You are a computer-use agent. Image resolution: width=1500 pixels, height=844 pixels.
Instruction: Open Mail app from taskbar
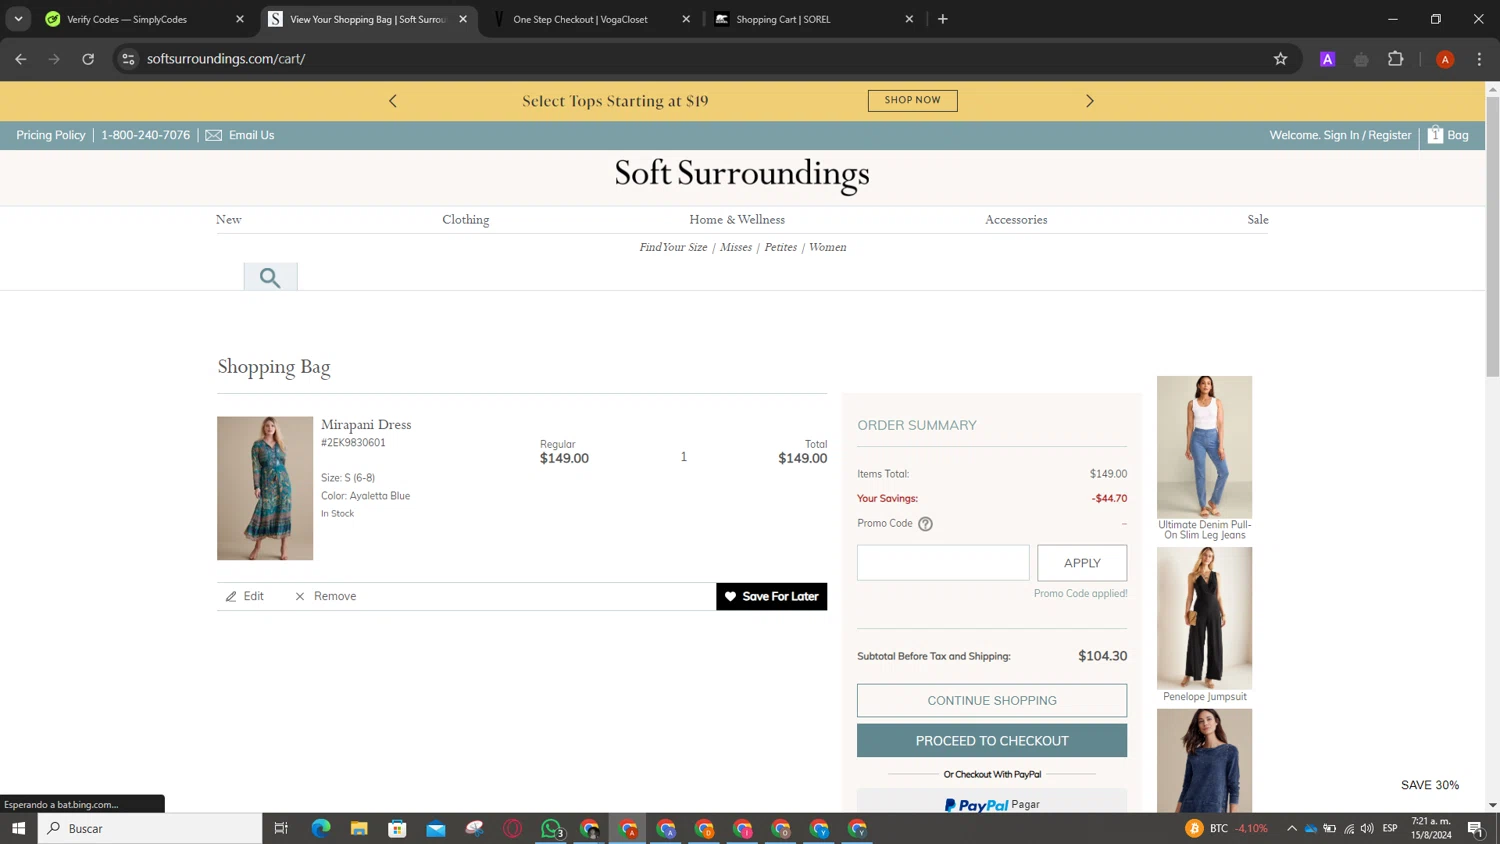point(436,828)
